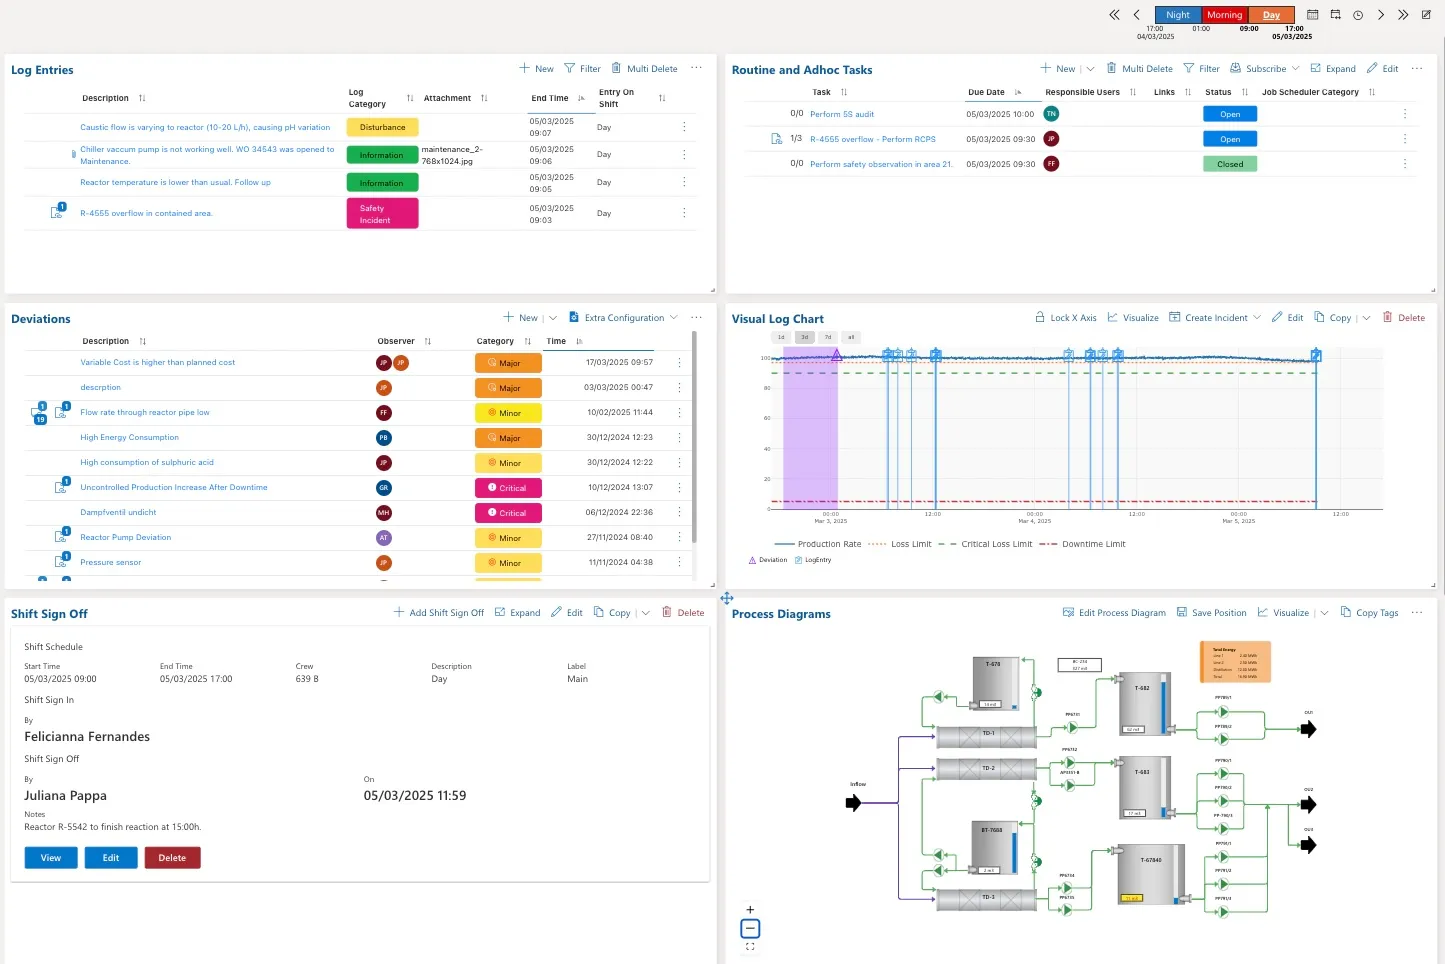Expand the Subscribe dropdown in Routine Tasks
1445x964 pixels.
tap(1296, 69)
